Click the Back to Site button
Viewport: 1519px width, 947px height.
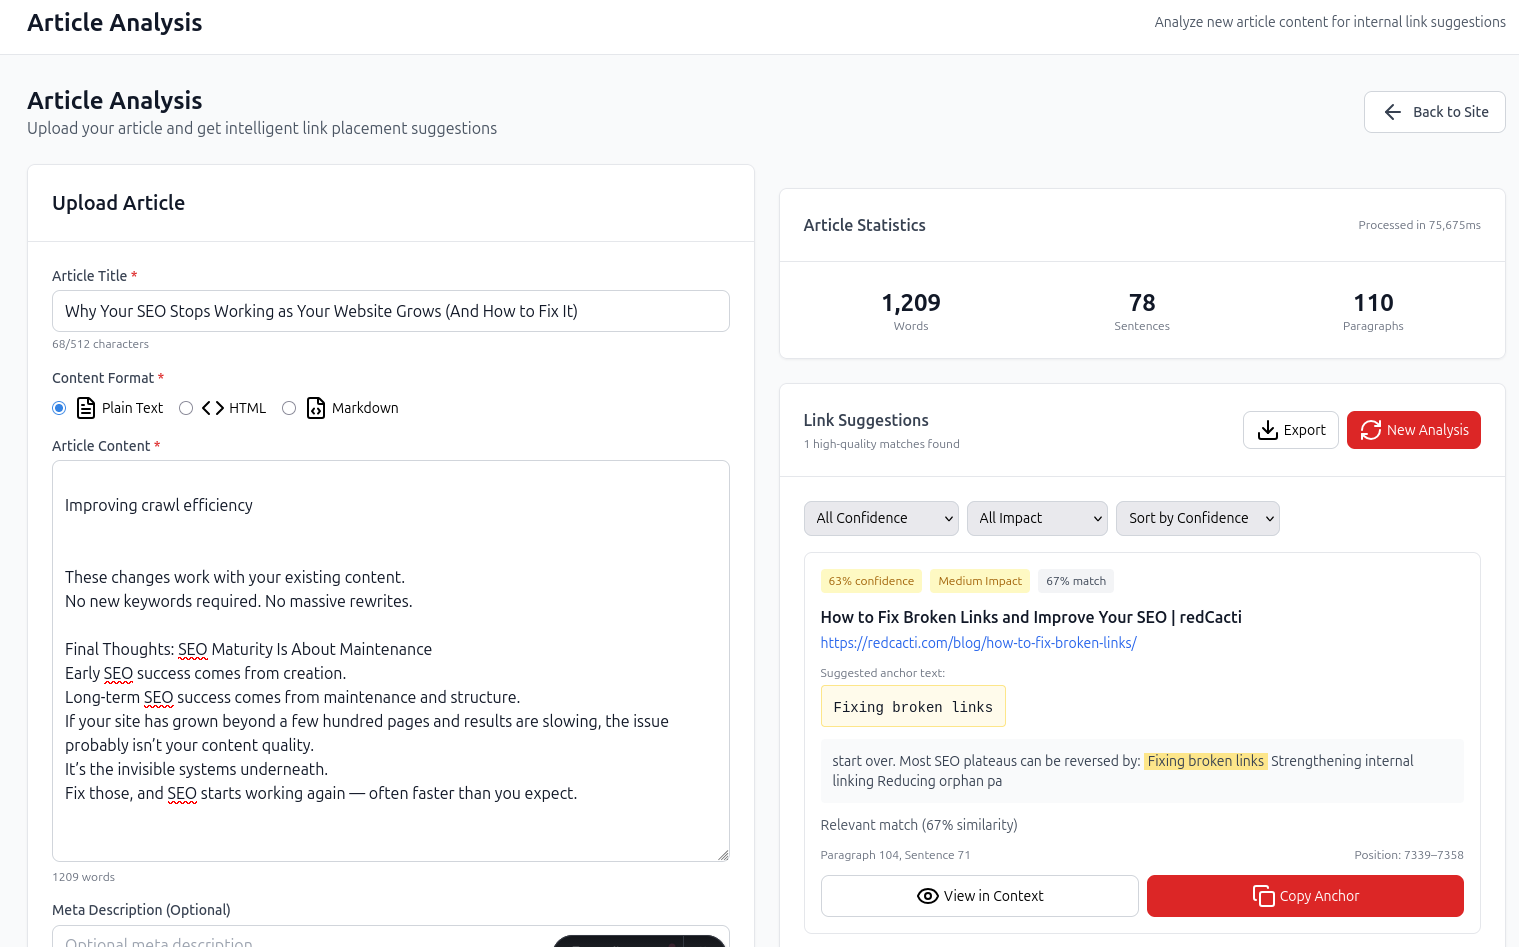pyautogui.click(x=1434, y=112)
